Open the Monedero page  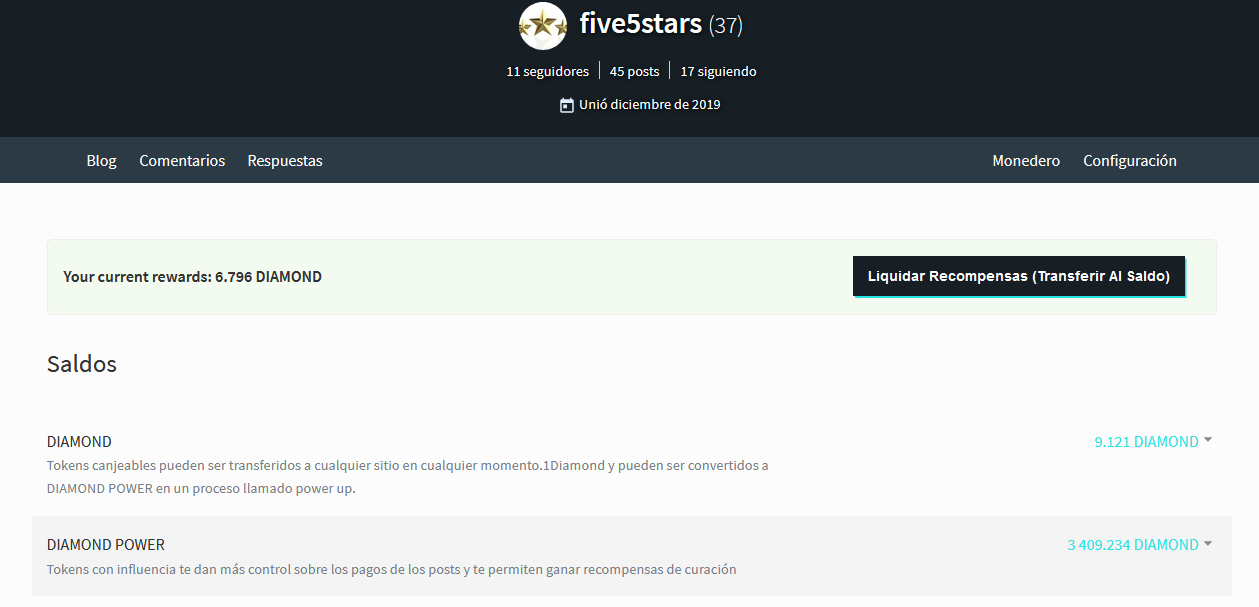pos(1026,160)
